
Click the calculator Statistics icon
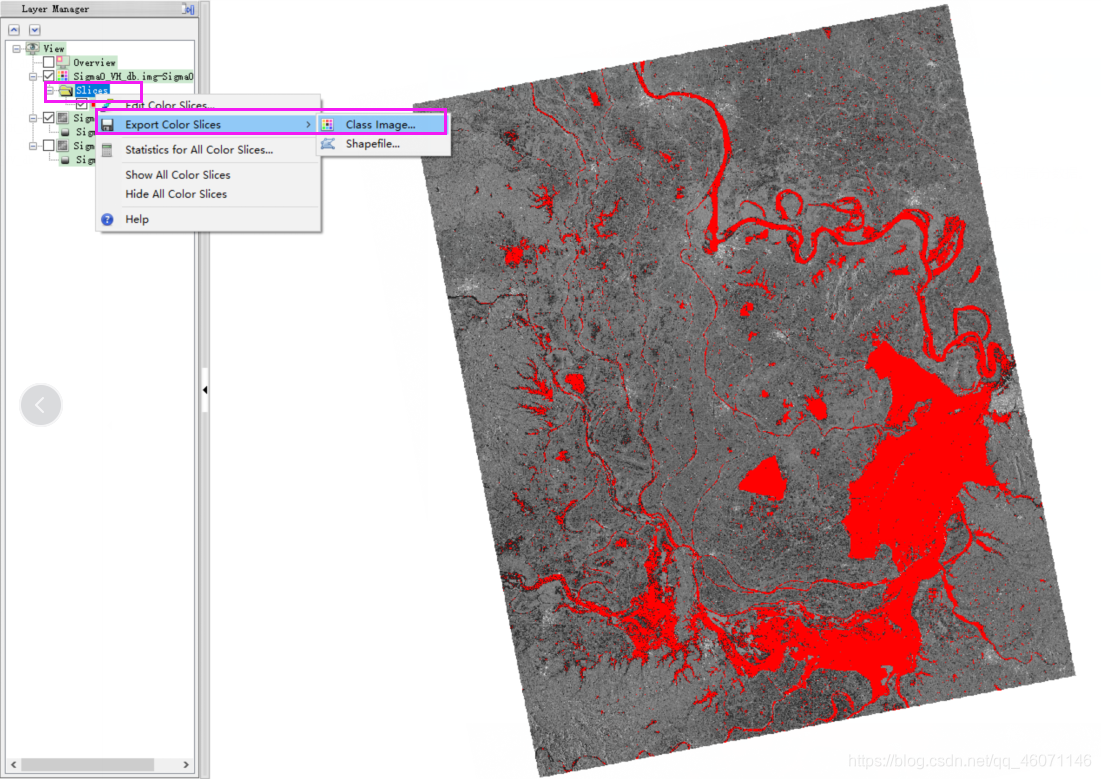107,150
